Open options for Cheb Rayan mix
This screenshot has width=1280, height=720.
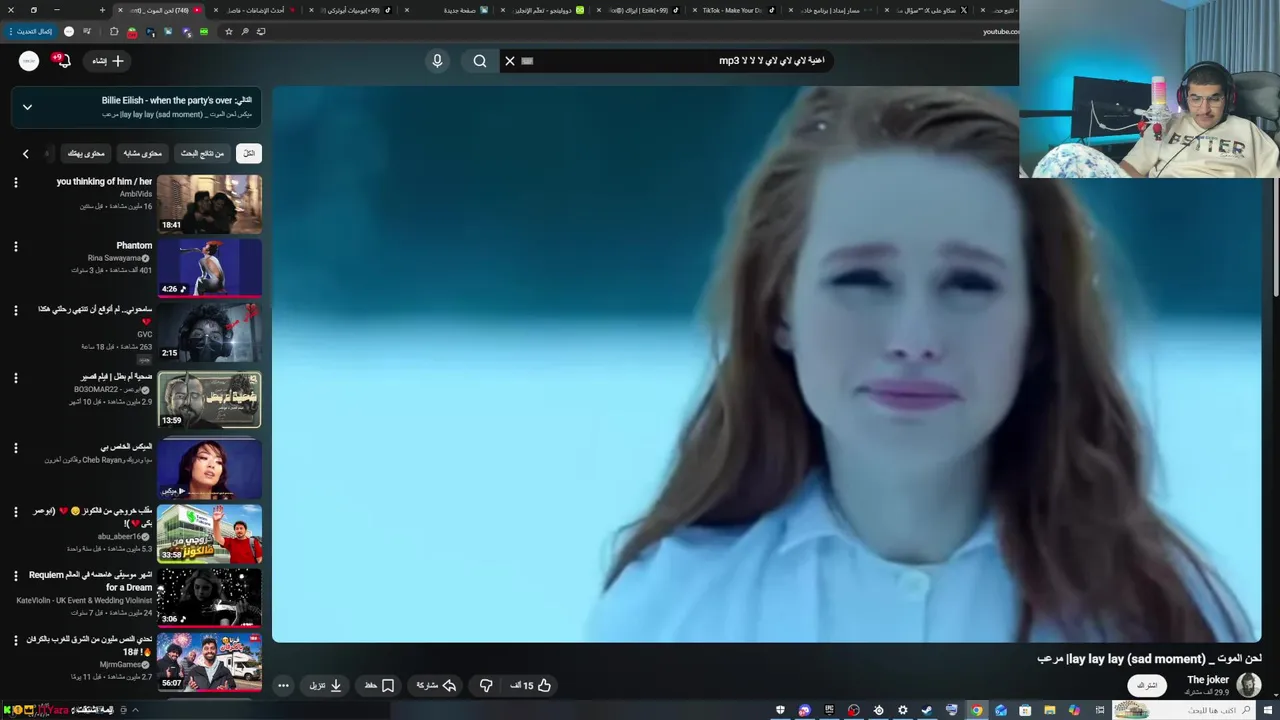click(15, 447)
